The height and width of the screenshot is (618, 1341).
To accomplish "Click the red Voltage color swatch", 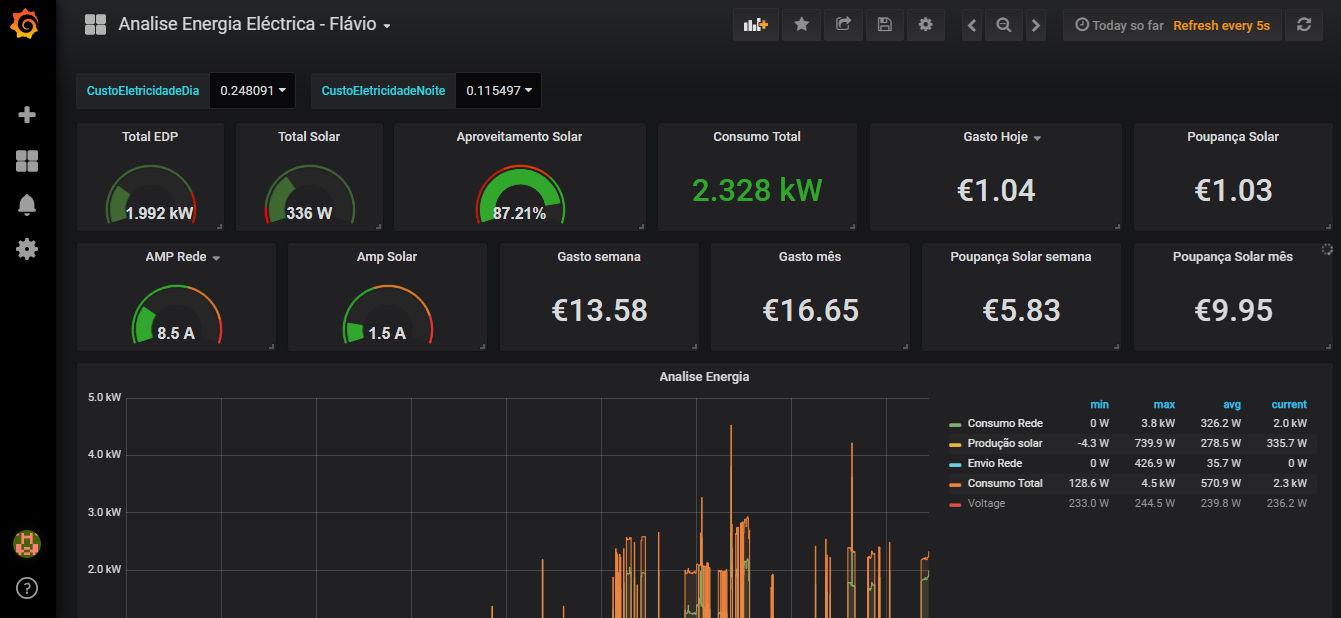I will (955, 505).
